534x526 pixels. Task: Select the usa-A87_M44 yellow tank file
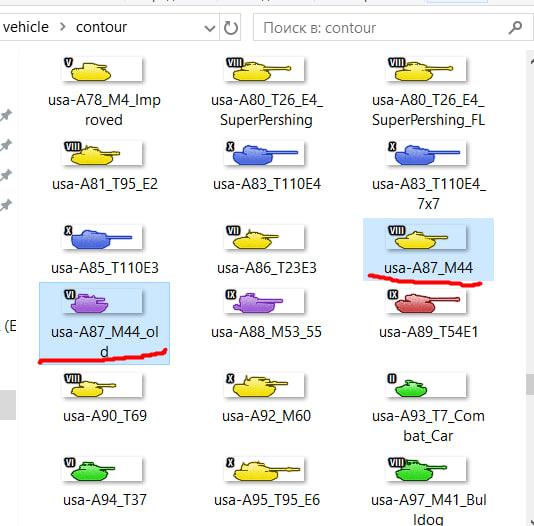pyautogui.click(x=428, y=250)
